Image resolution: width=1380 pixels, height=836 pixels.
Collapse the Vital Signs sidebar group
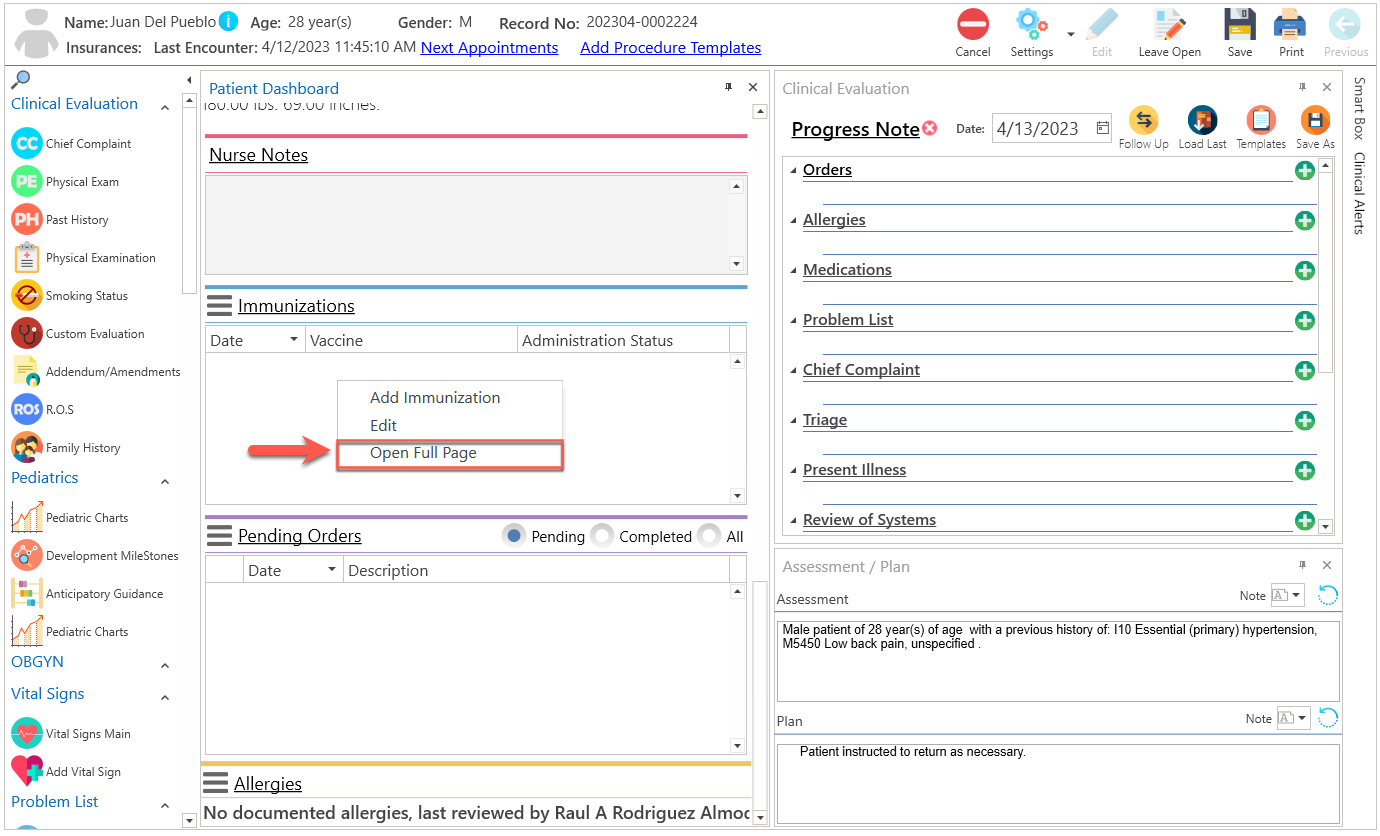coord(165,698)
